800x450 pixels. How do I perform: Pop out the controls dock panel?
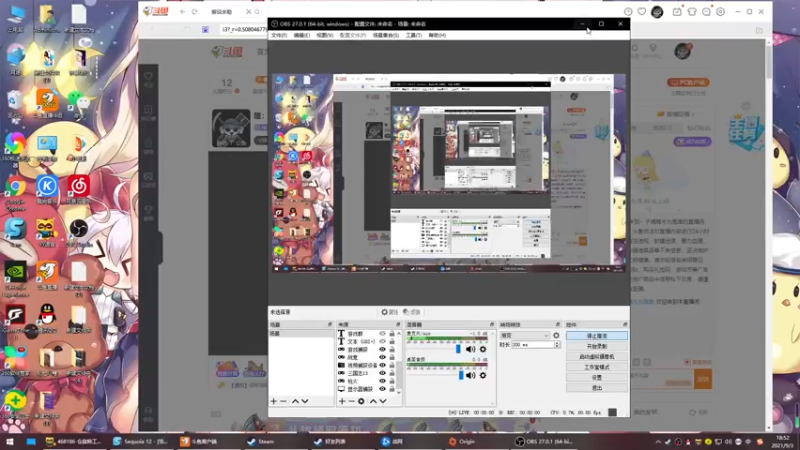(625, 324)
